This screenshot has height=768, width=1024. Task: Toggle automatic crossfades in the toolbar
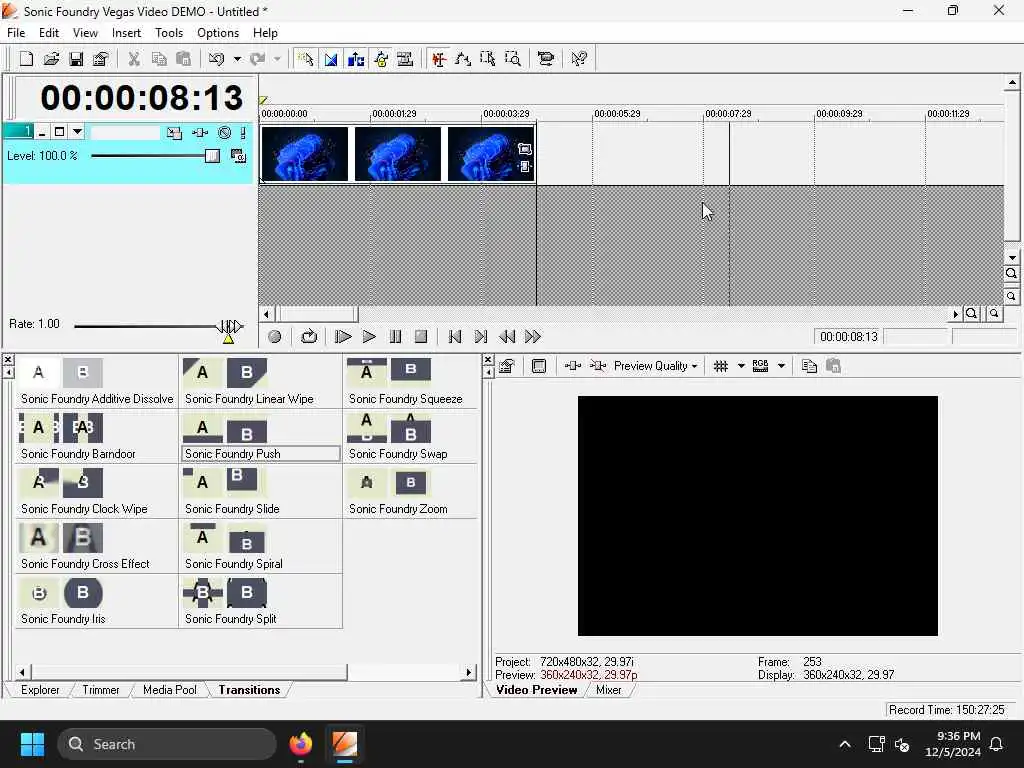tap(331, 59)
